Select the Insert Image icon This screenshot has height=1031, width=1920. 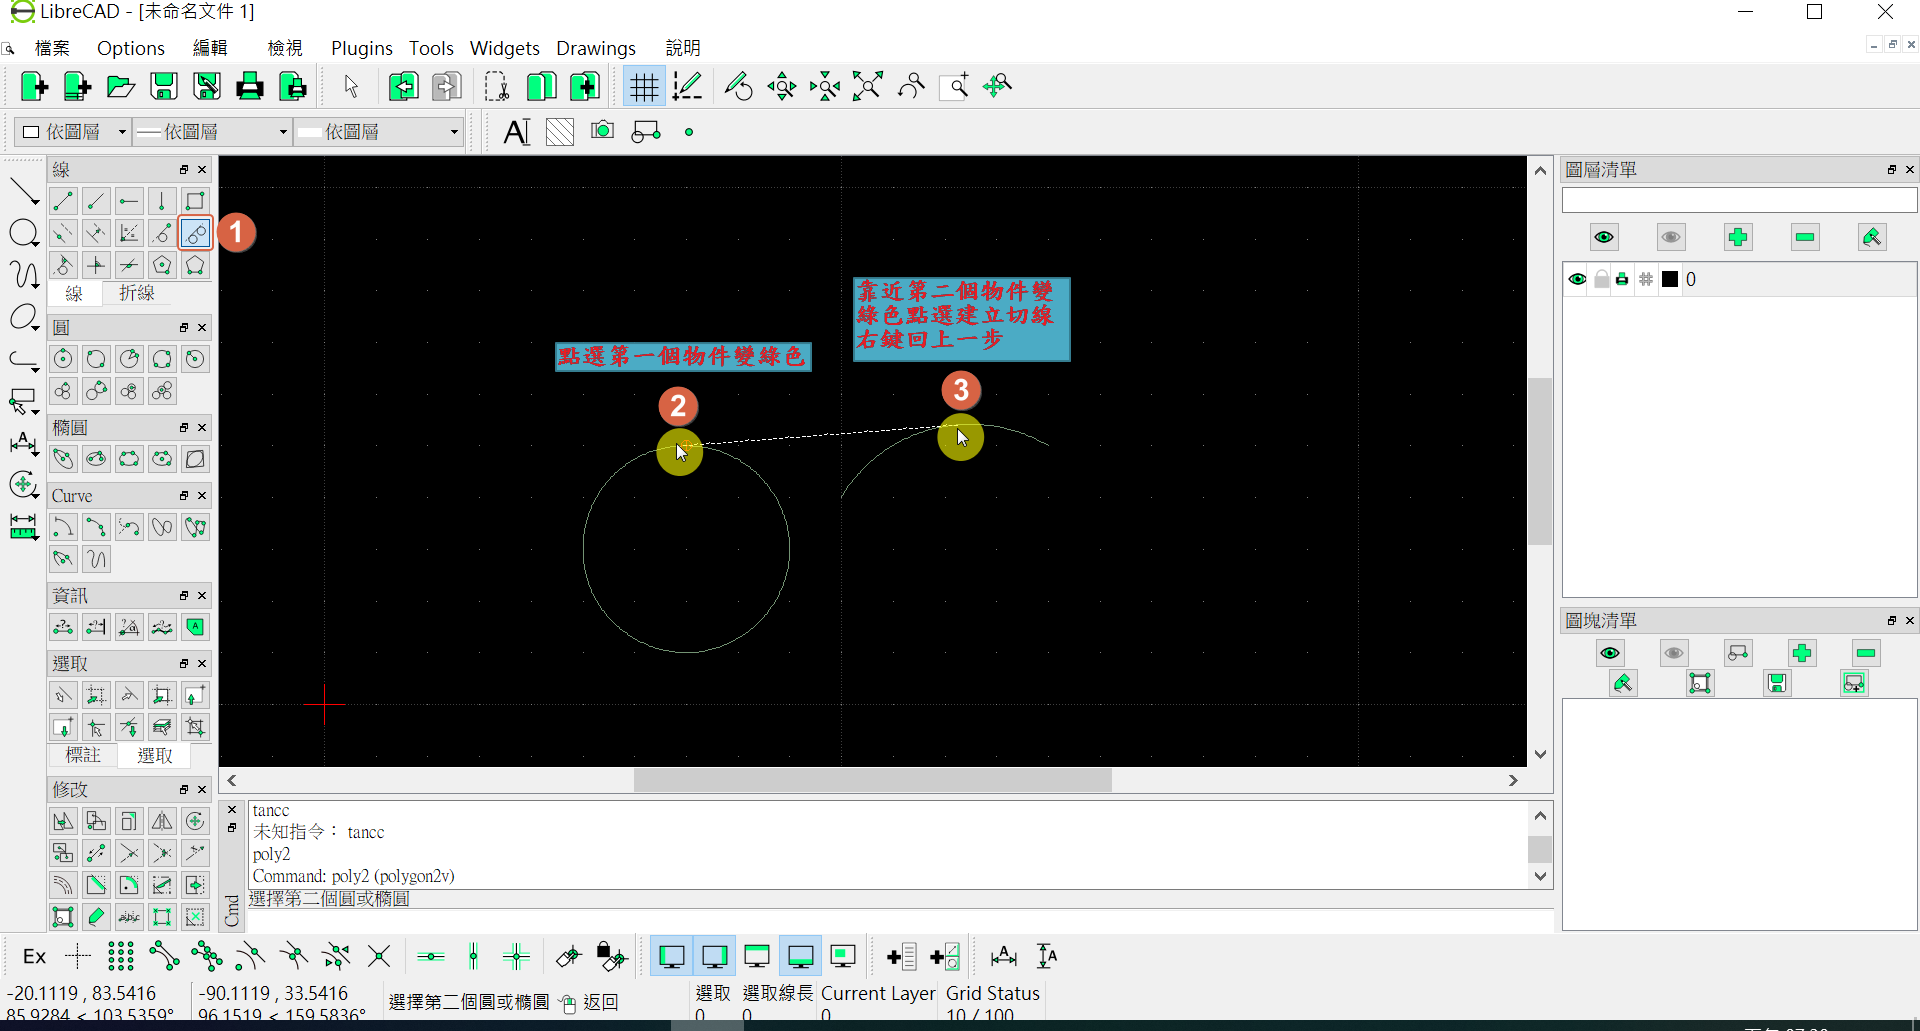(603, 132)
